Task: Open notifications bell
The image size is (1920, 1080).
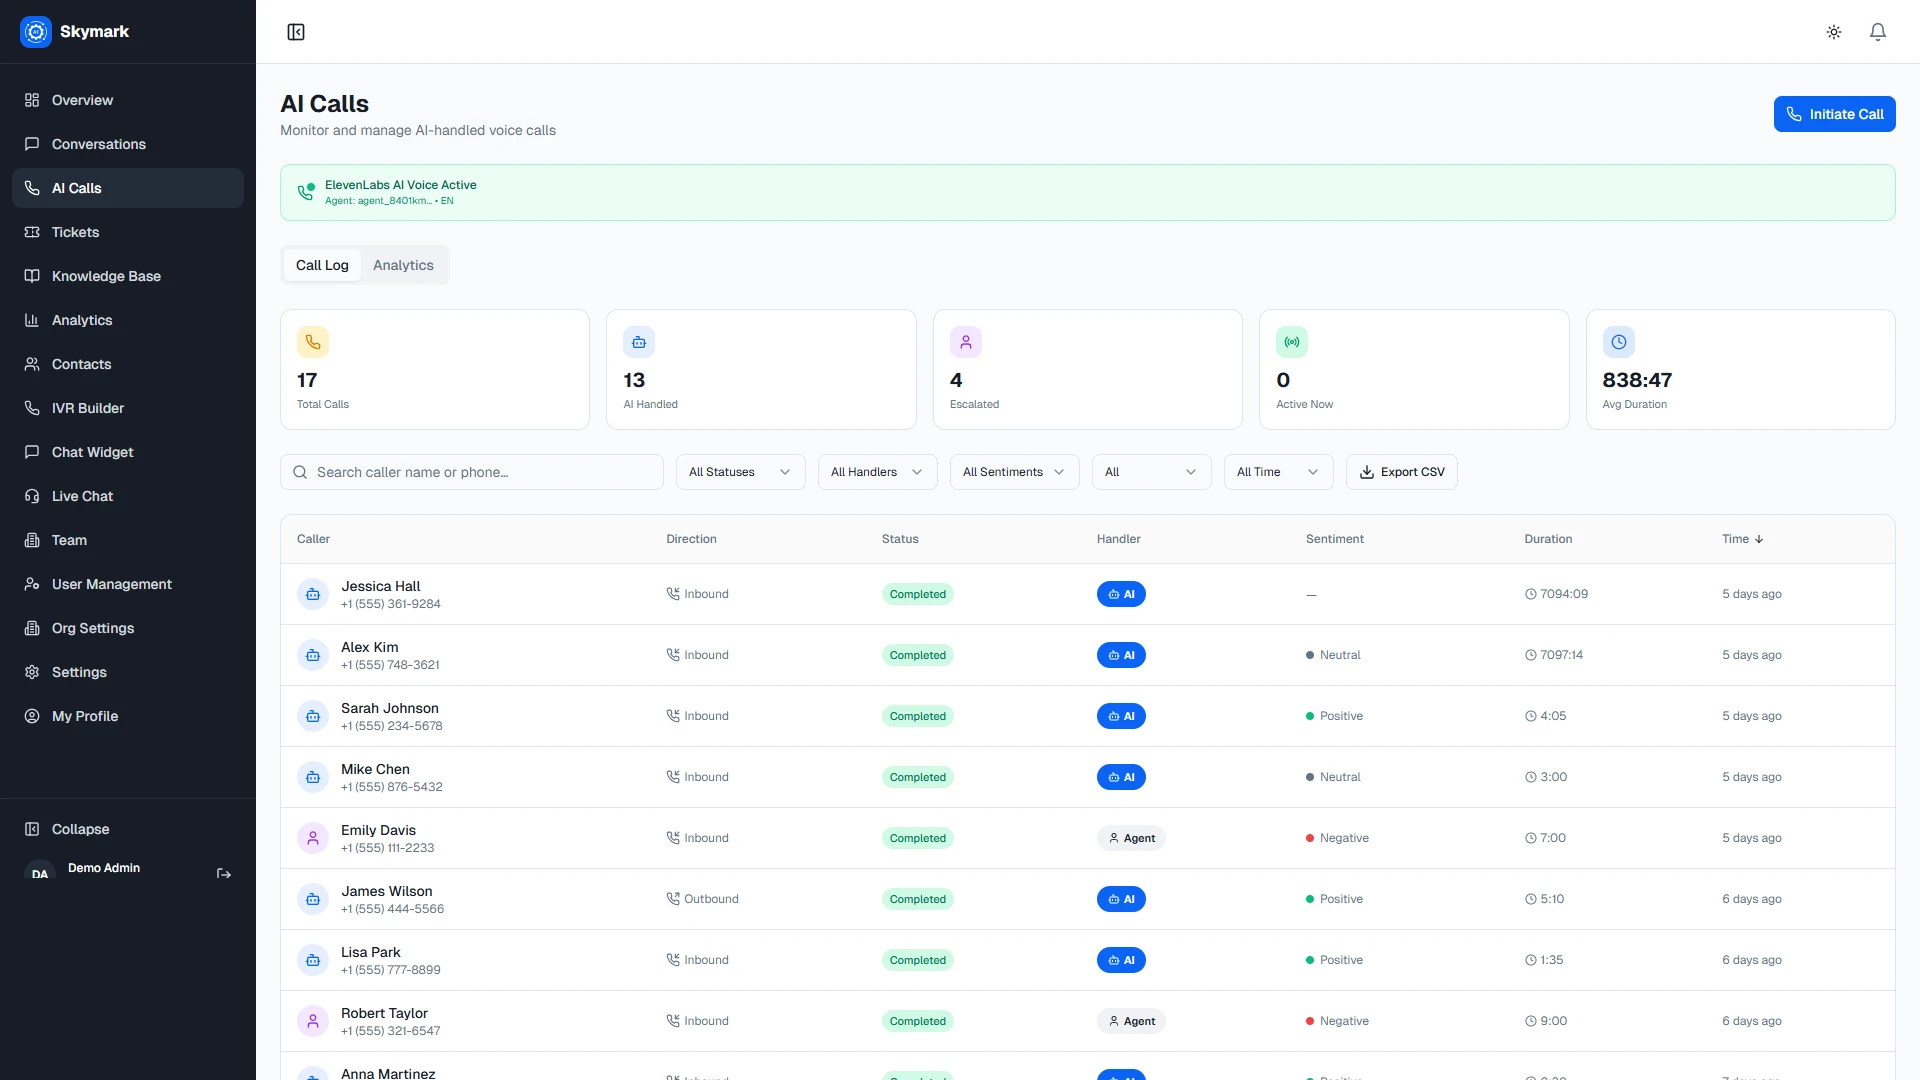Action: tap(1878, 32)
